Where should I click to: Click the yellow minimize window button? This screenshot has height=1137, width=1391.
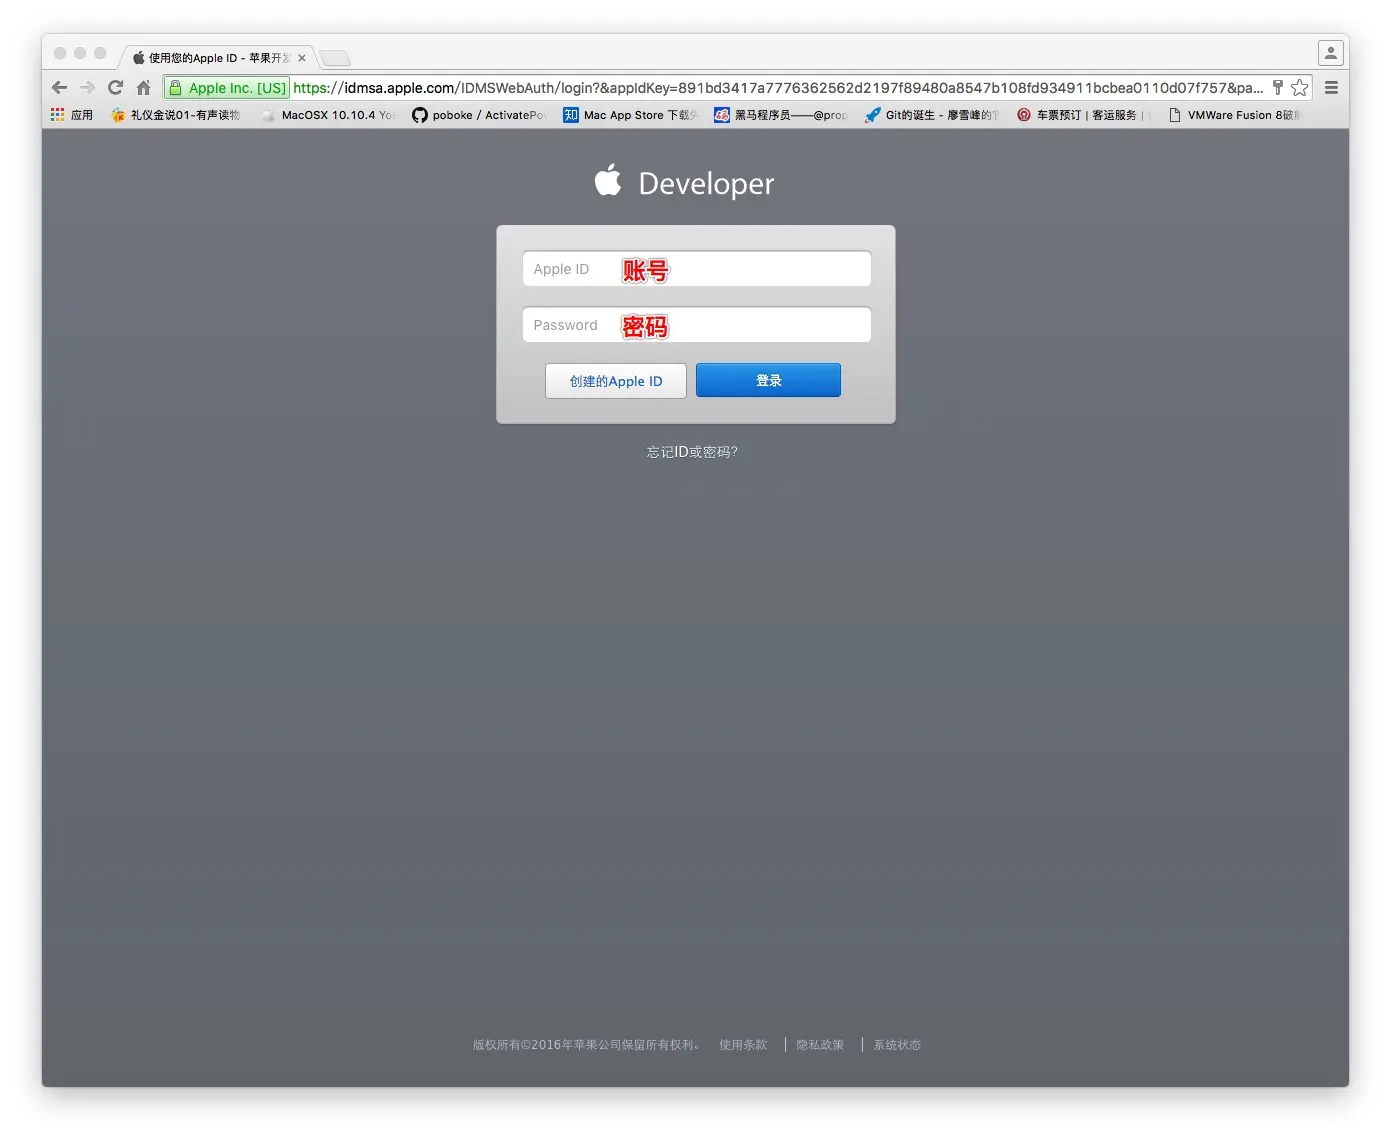80,53
